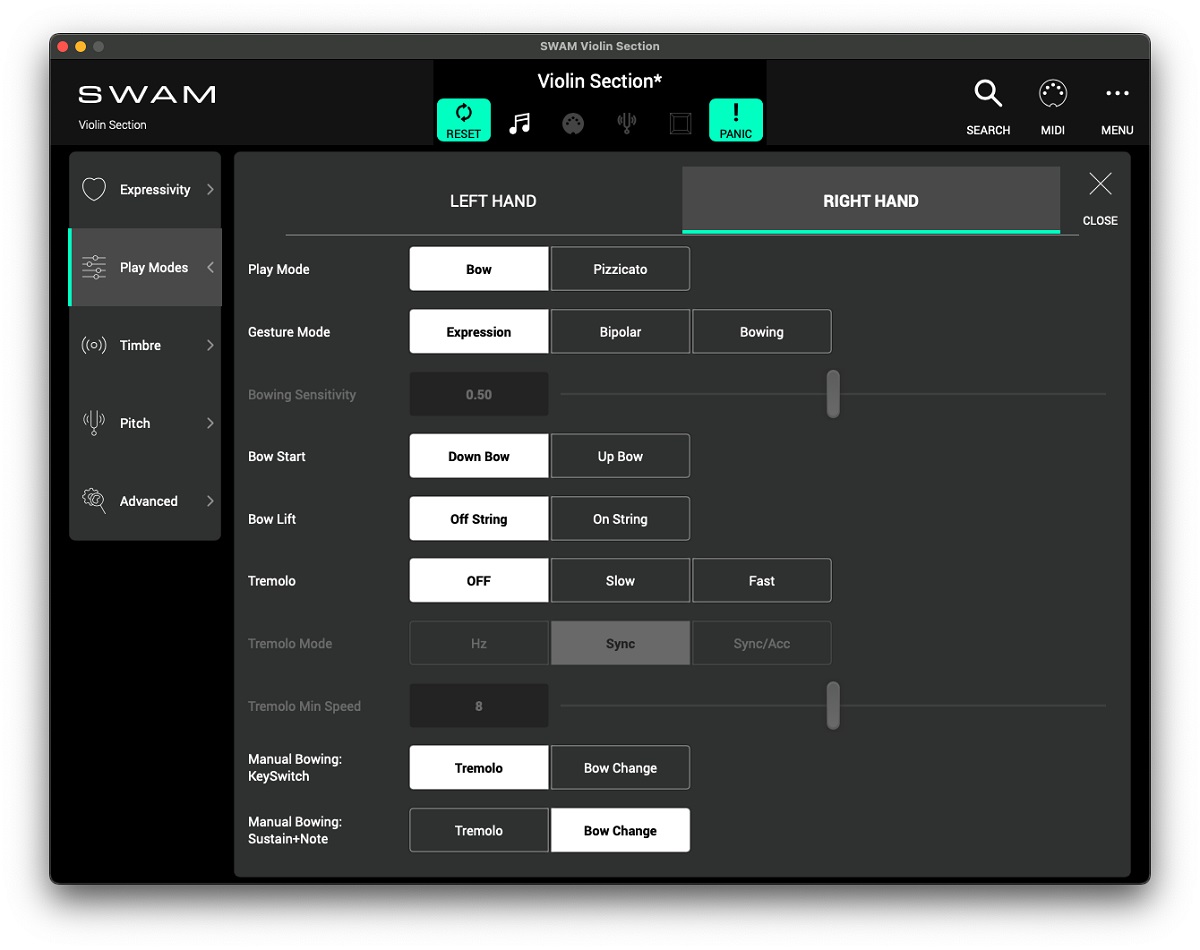
Task: Switch to the RIGHT HAND tab
Action: coord(871,200)
